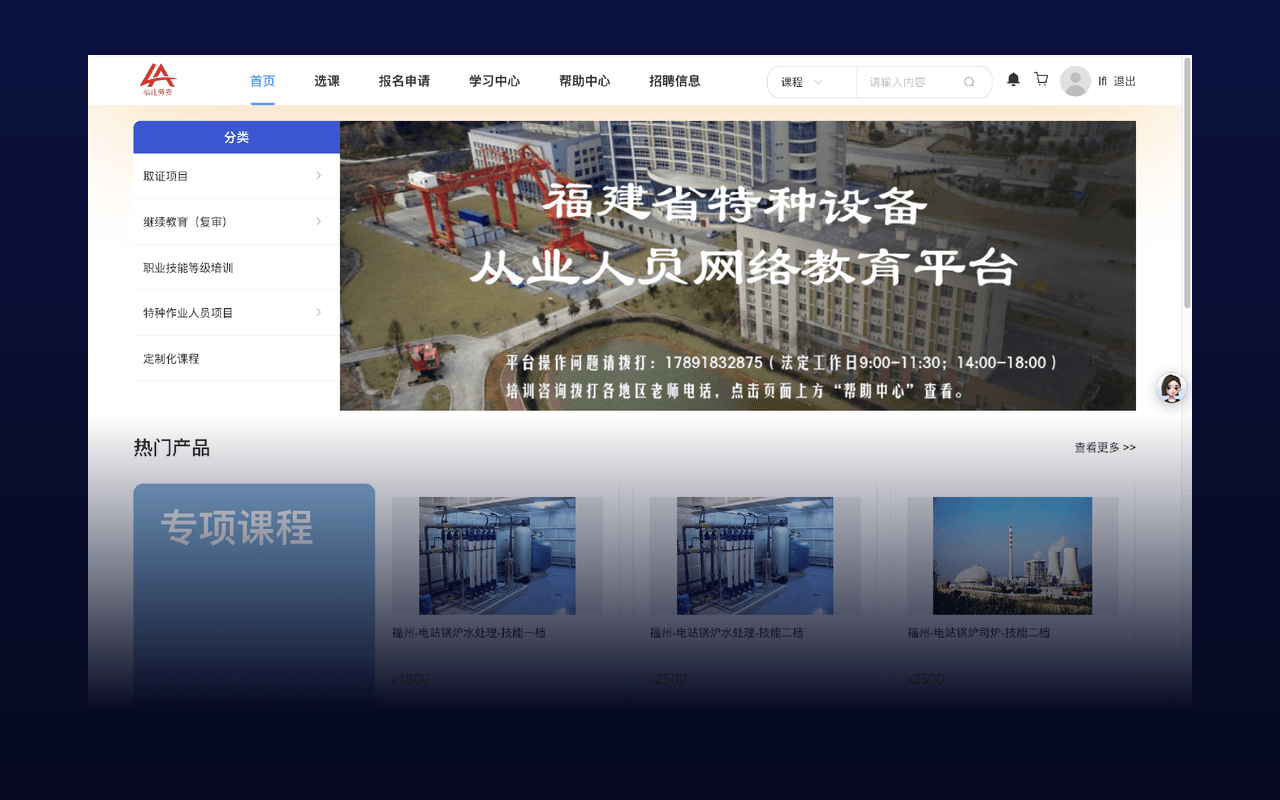The image size is (1280, 800).
Task: Open the 招聘信息 menu item
Action: tap(674, 81)
